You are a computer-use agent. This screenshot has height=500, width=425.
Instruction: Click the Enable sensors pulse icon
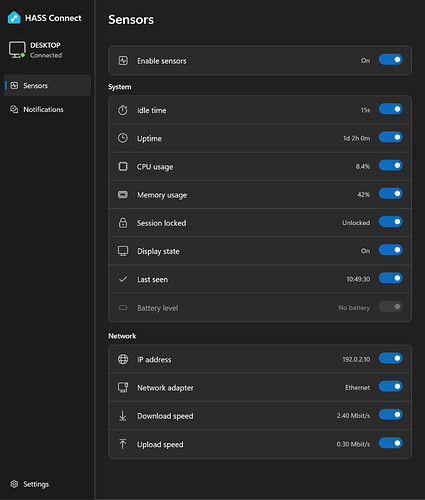(123, 61)
